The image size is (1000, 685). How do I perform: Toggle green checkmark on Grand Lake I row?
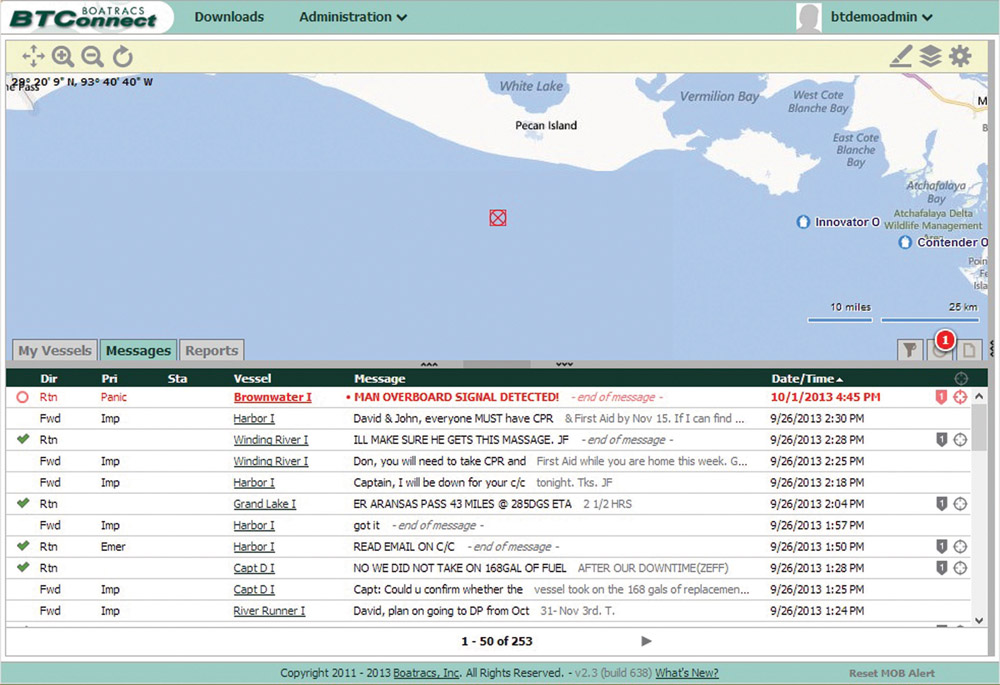pos(23,504)
